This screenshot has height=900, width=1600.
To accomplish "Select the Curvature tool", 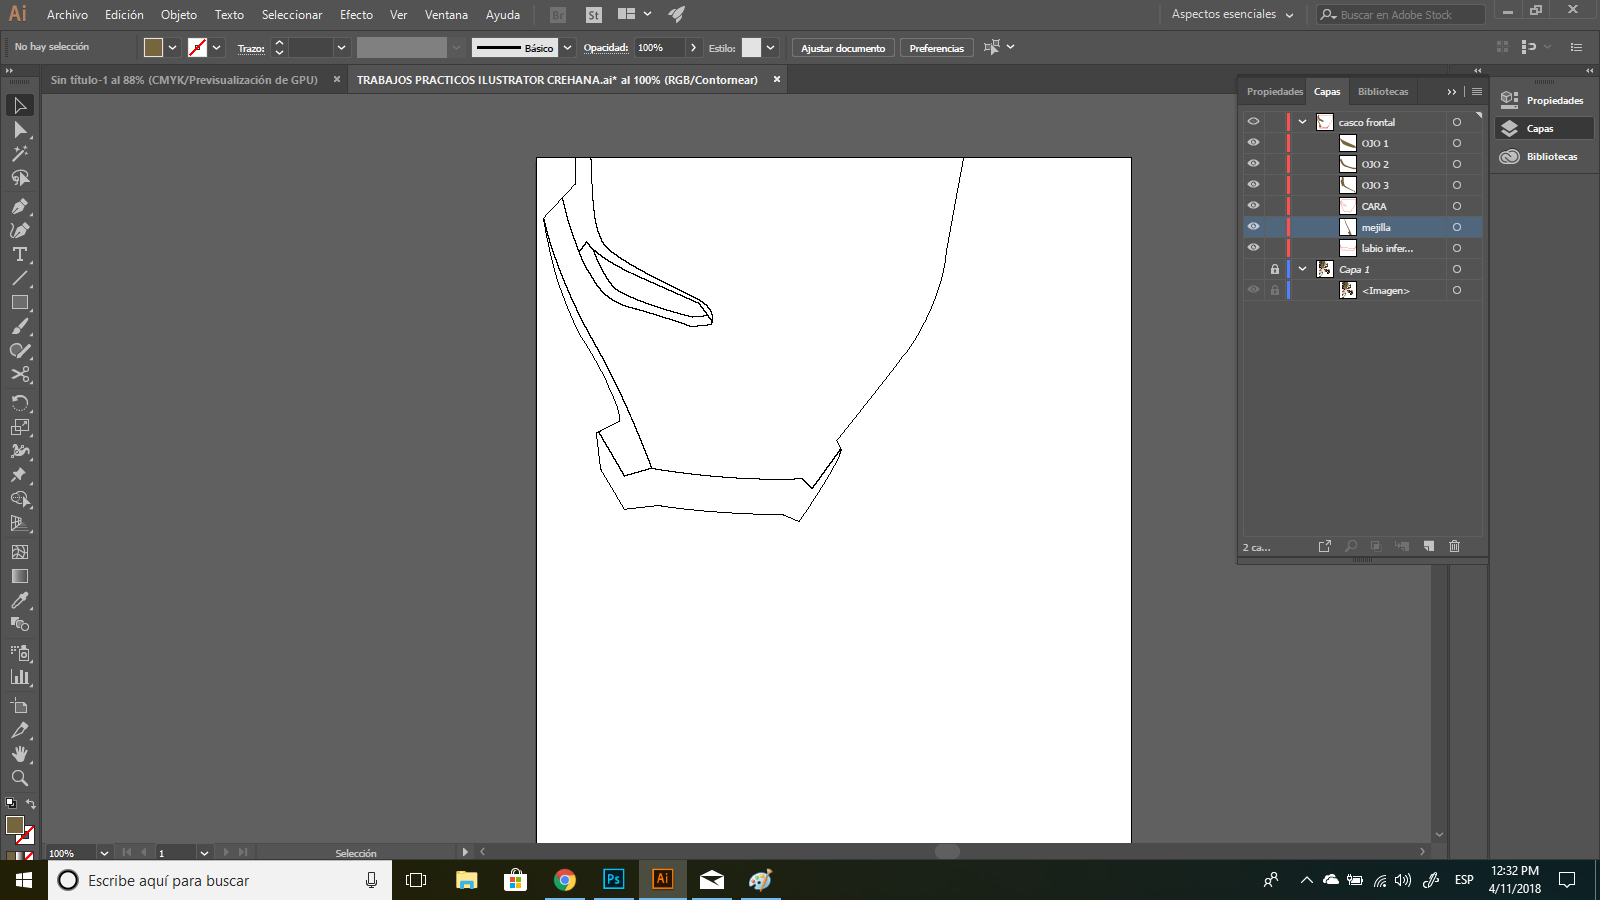I will point(19,230).
